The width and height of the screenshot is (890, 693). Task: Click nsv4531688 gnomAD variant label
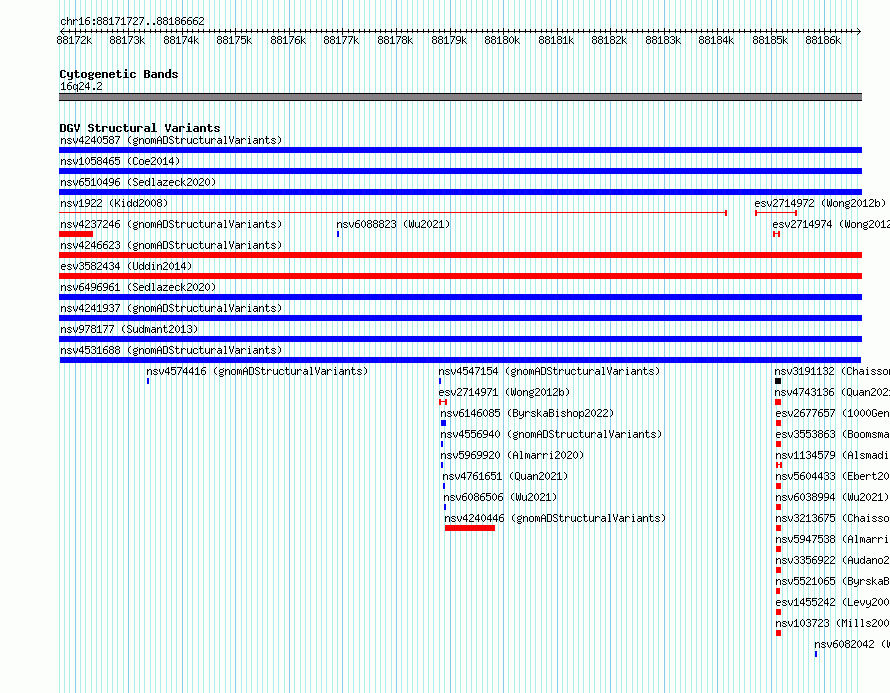pos(171,350)
